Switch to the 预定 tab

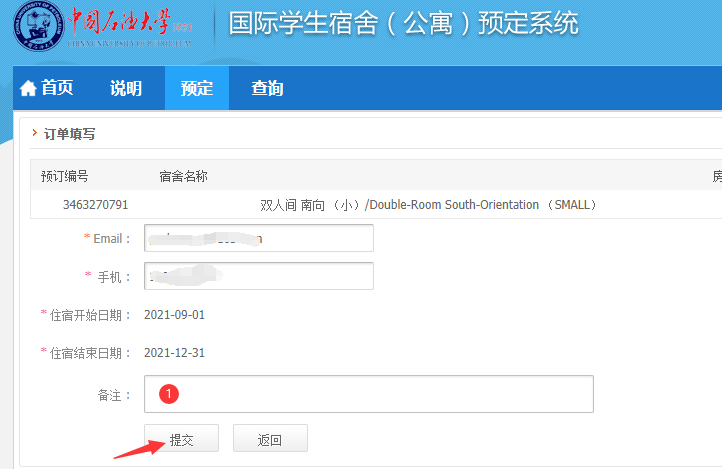pos(197,88)
